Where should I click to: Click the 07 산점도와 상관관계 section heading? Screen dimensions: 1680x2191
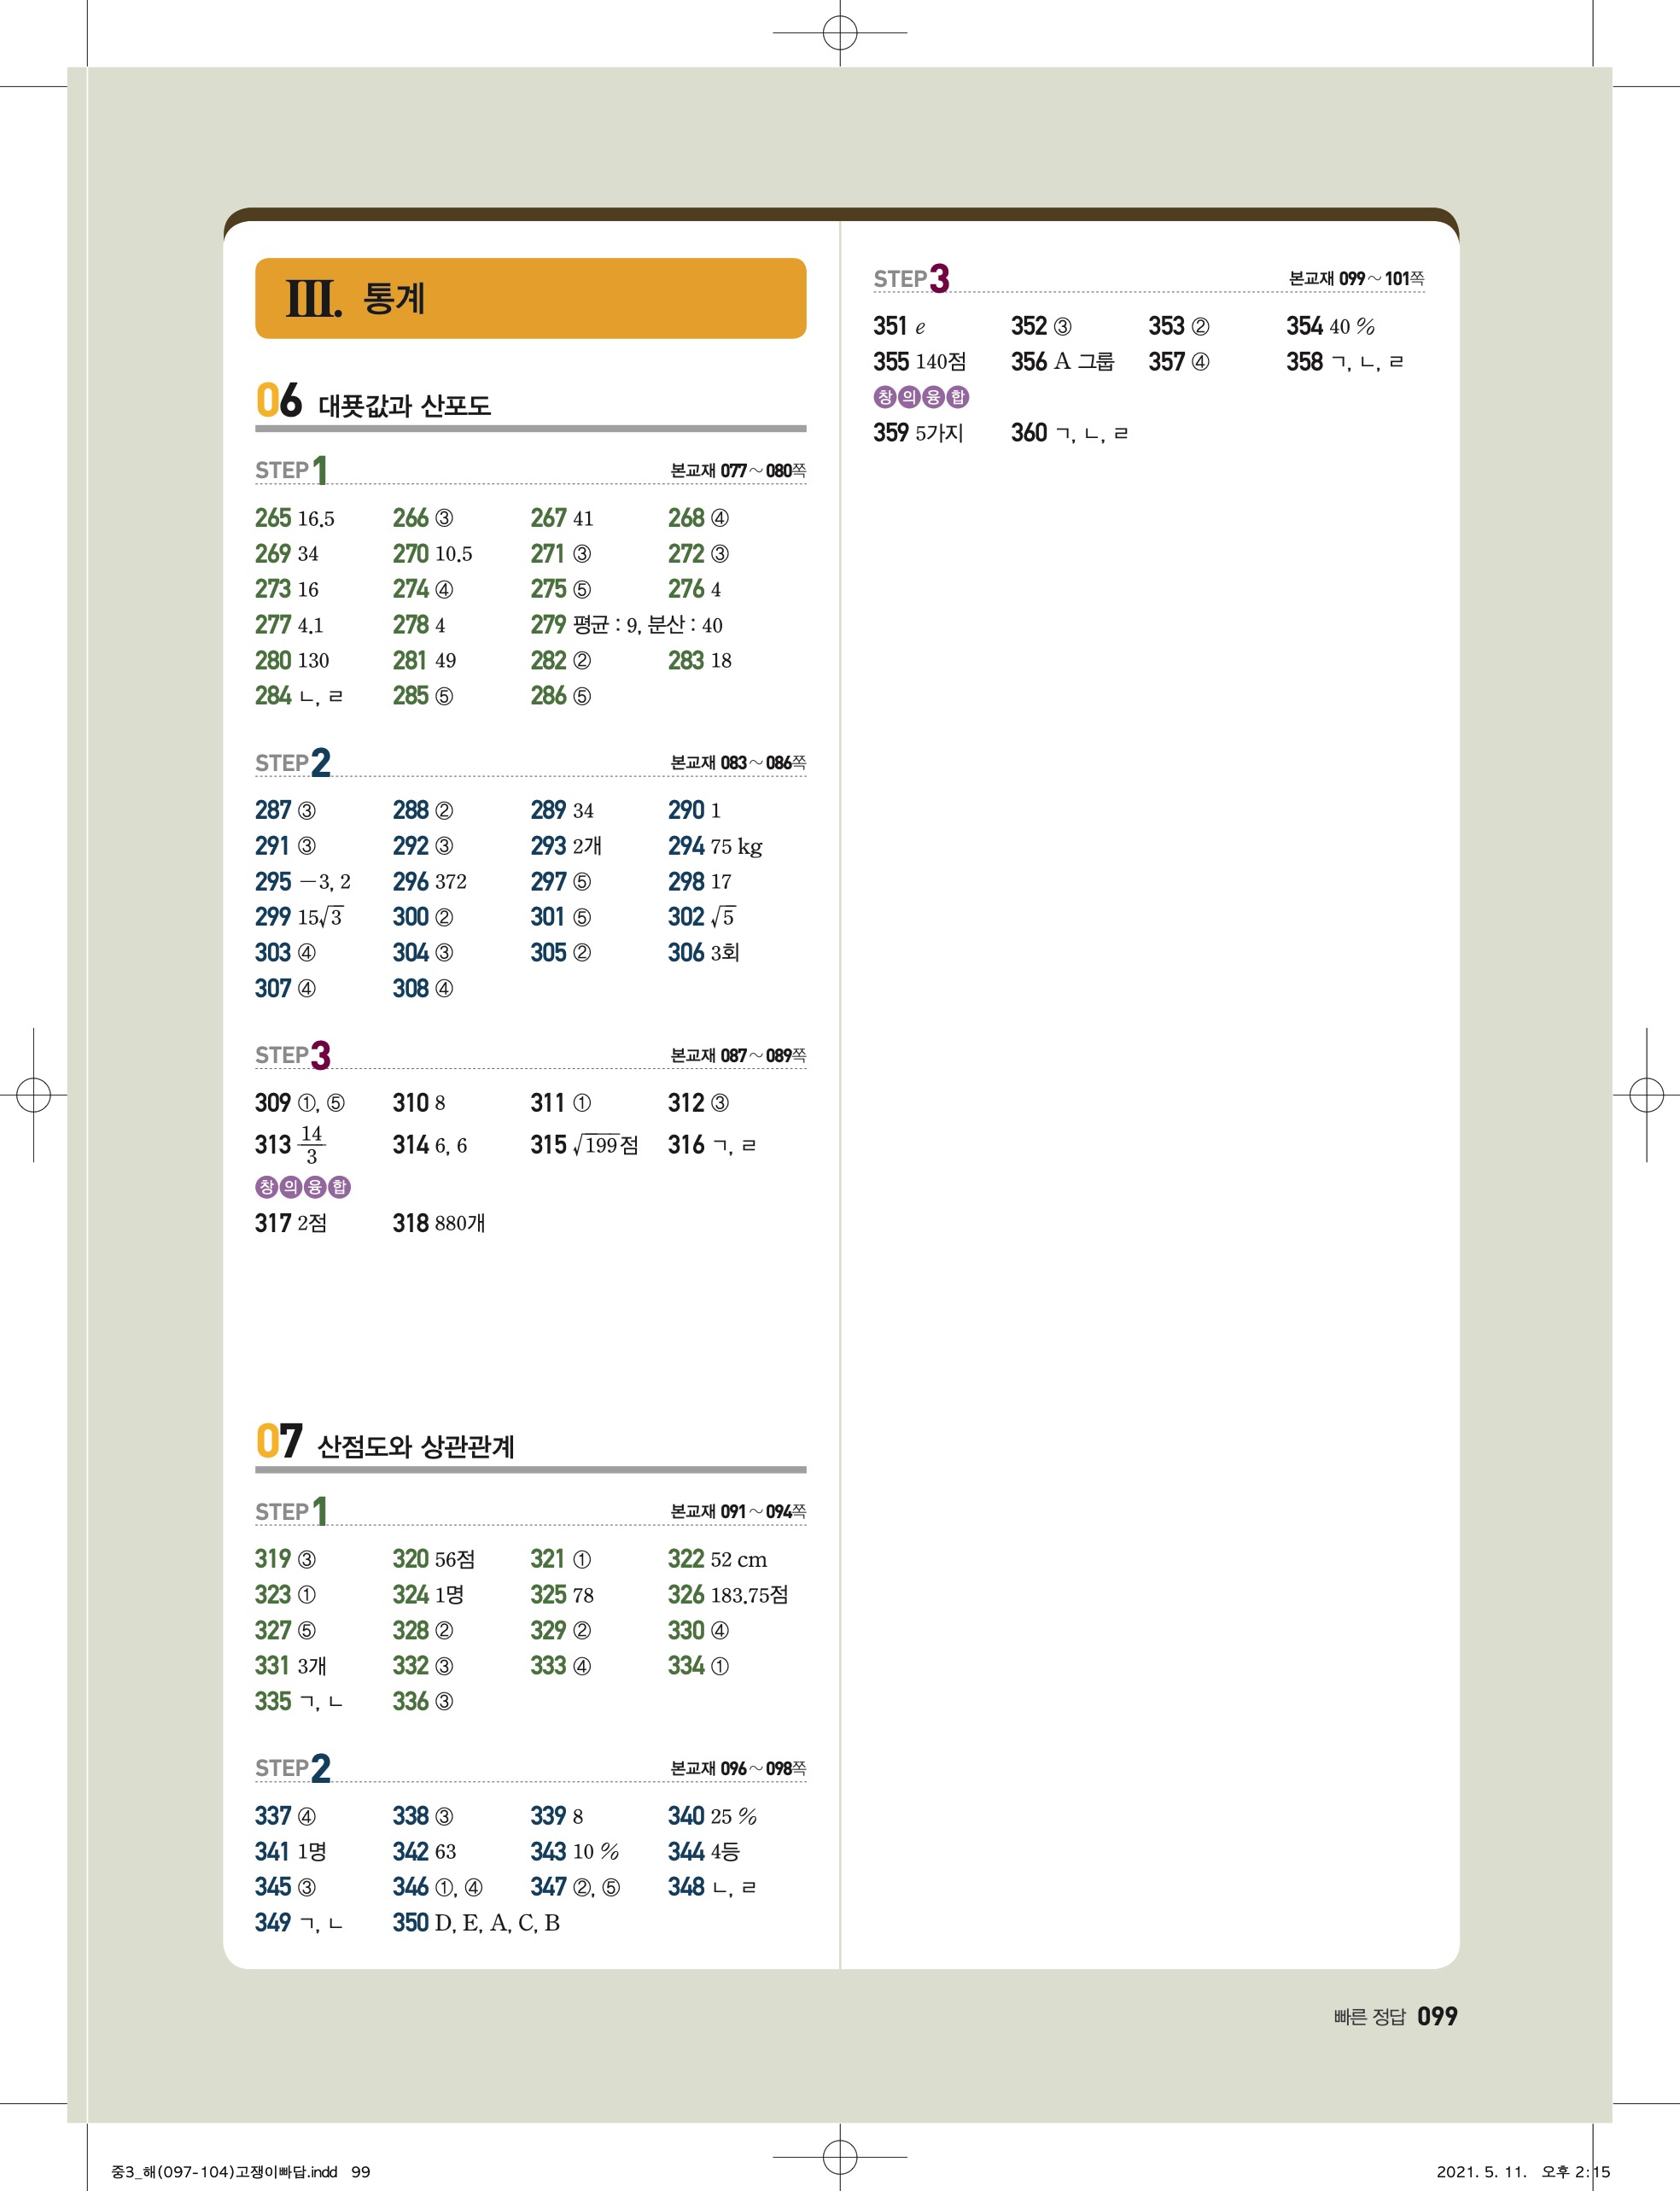(x=385, y=1443)
